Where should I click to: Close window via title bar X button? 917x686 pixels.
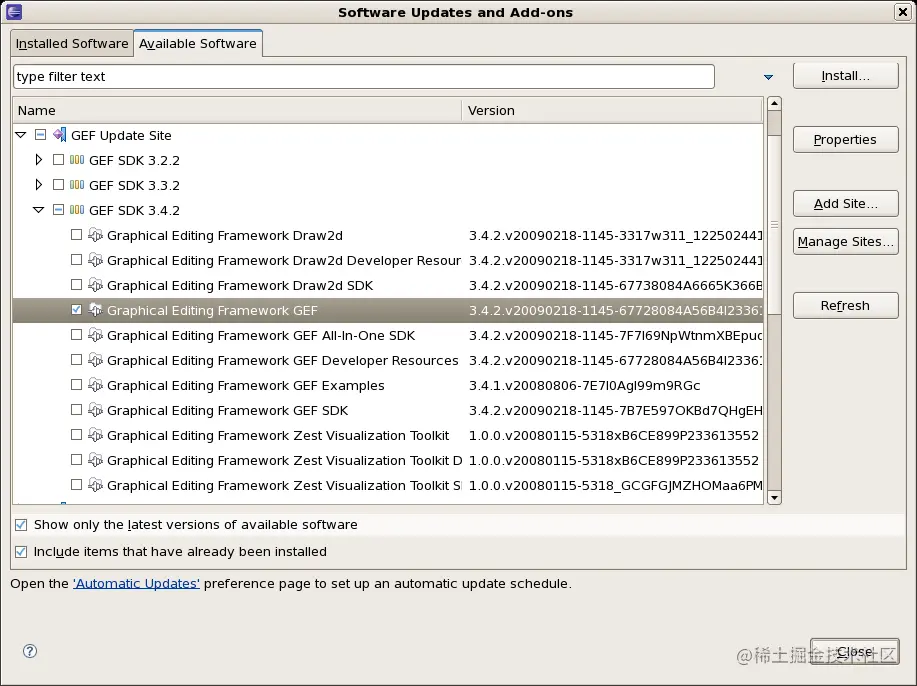[x=902, y=12]
